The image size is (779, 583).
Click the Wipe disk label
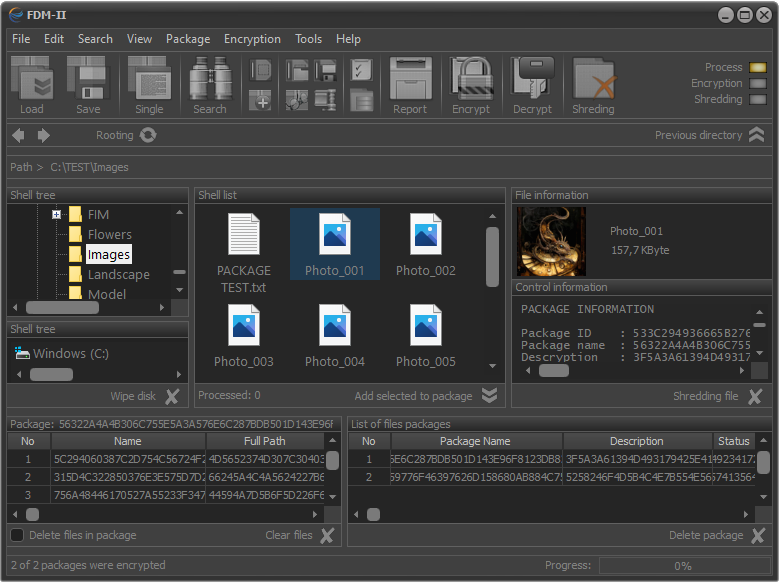click(133, 396)
